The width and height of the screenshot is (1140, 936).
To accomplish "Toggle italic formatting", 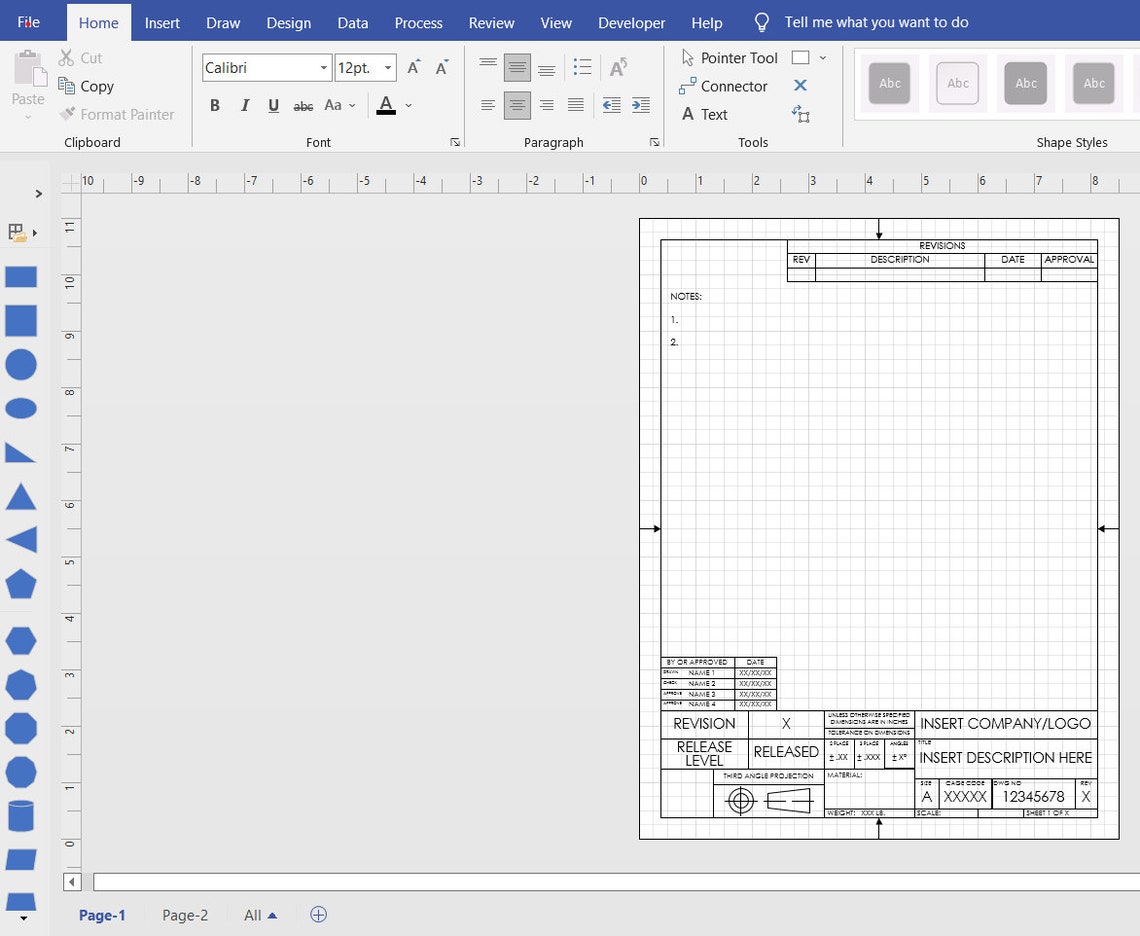I will click(244, 104).
